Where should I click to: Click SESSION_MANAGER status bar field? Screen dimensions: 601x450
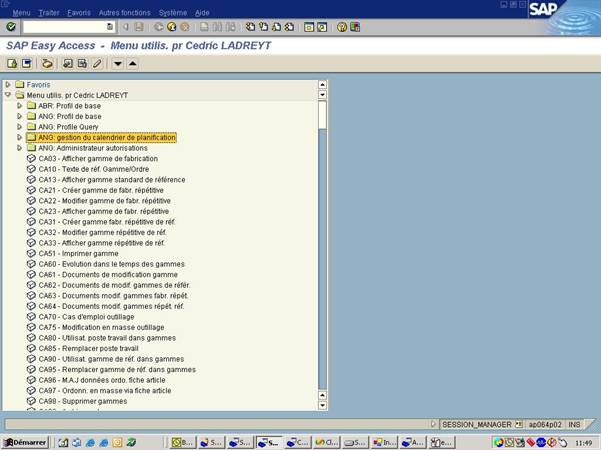coord(477,424)
